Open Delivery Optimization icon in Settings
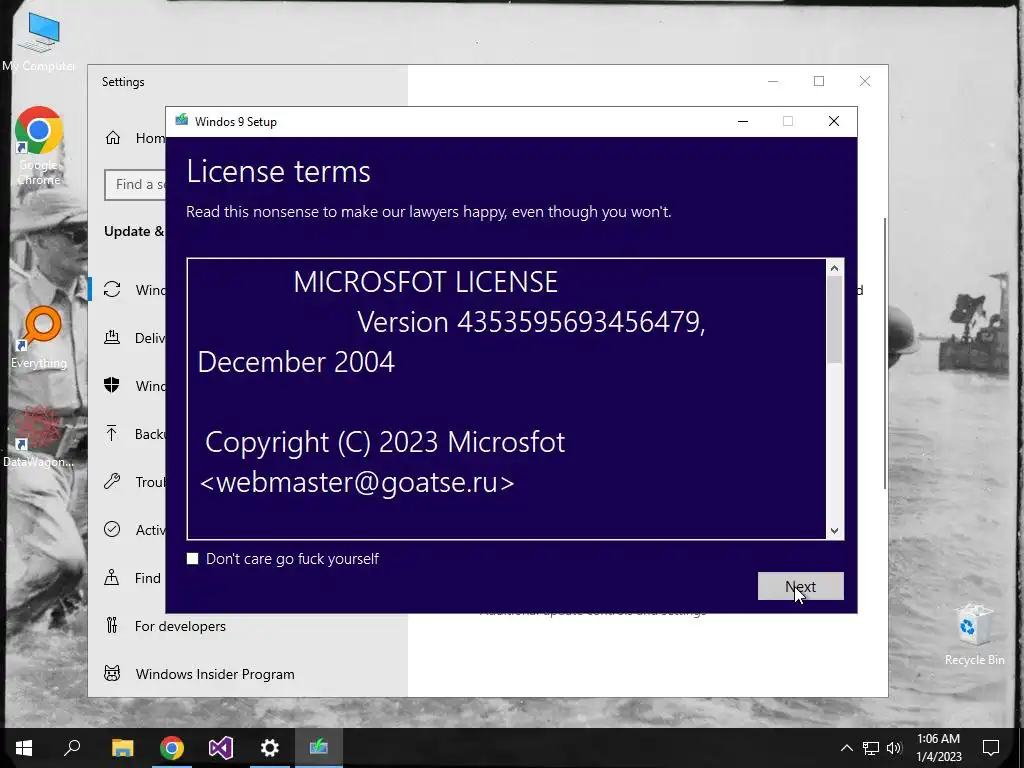Screen dimensions: 1024x768 click(112, 338)
